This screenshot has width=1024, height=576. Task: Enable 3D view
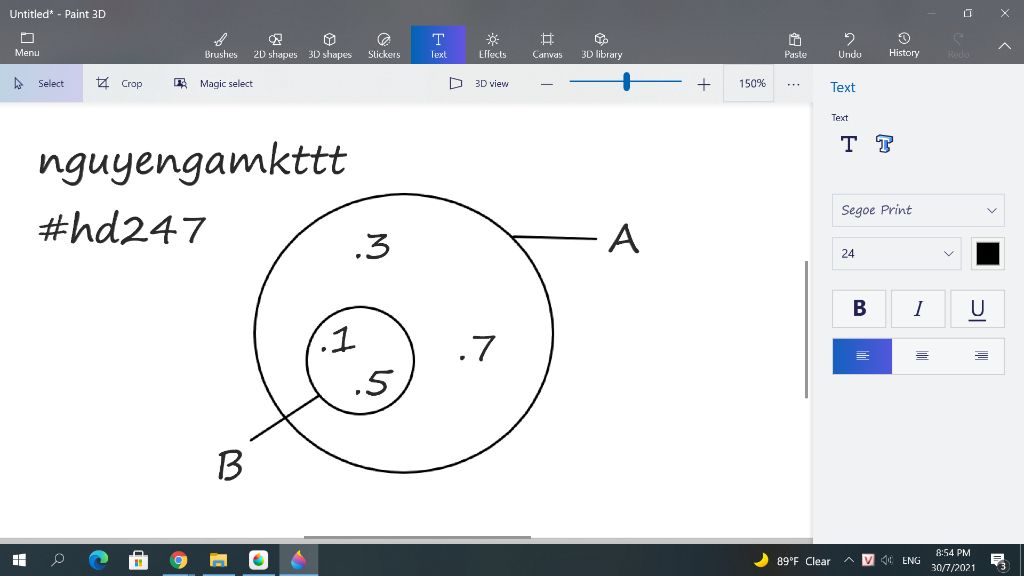tap(479, 84)
